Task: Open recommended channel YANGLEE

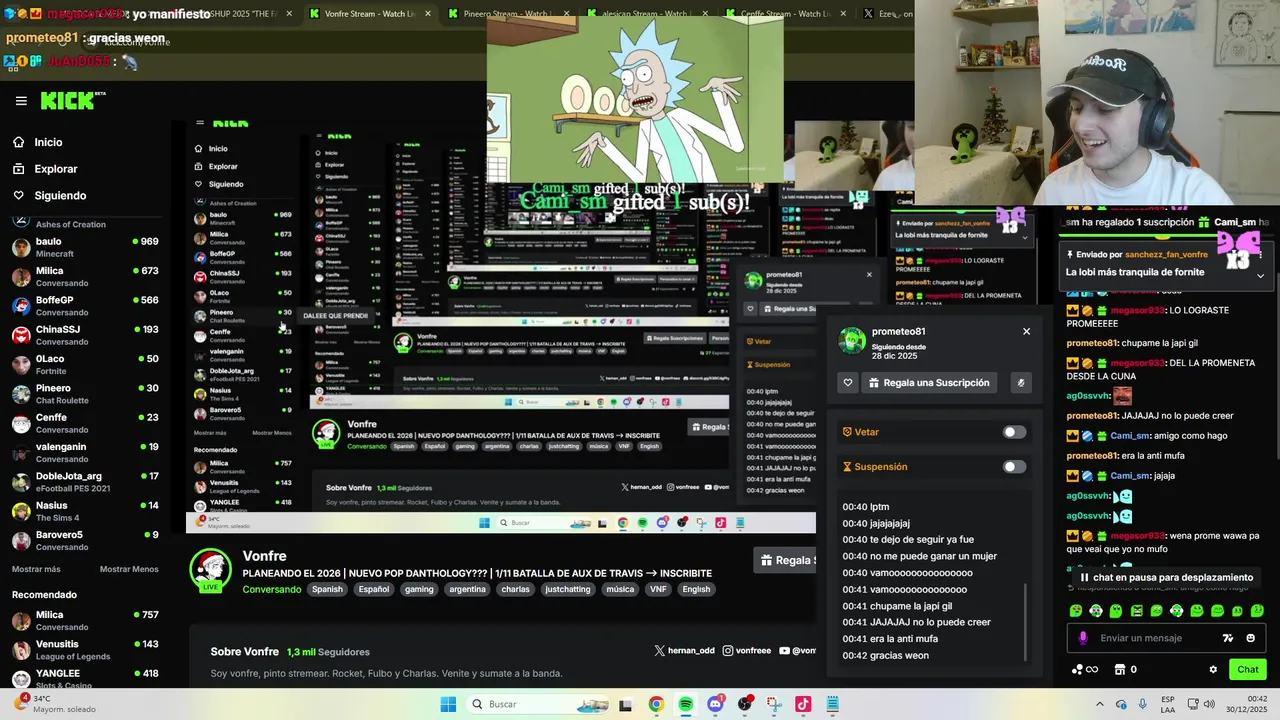Action: [85, 679]
